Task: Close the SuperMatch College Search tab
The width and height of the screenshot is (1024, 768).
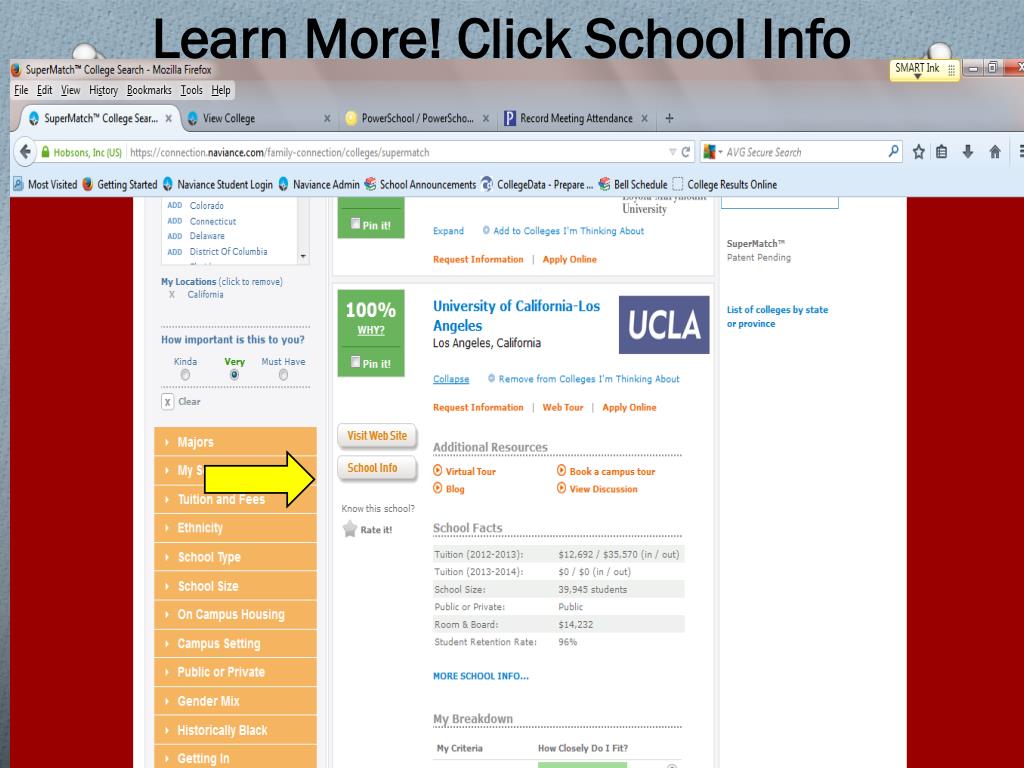Action: point(168,118)
